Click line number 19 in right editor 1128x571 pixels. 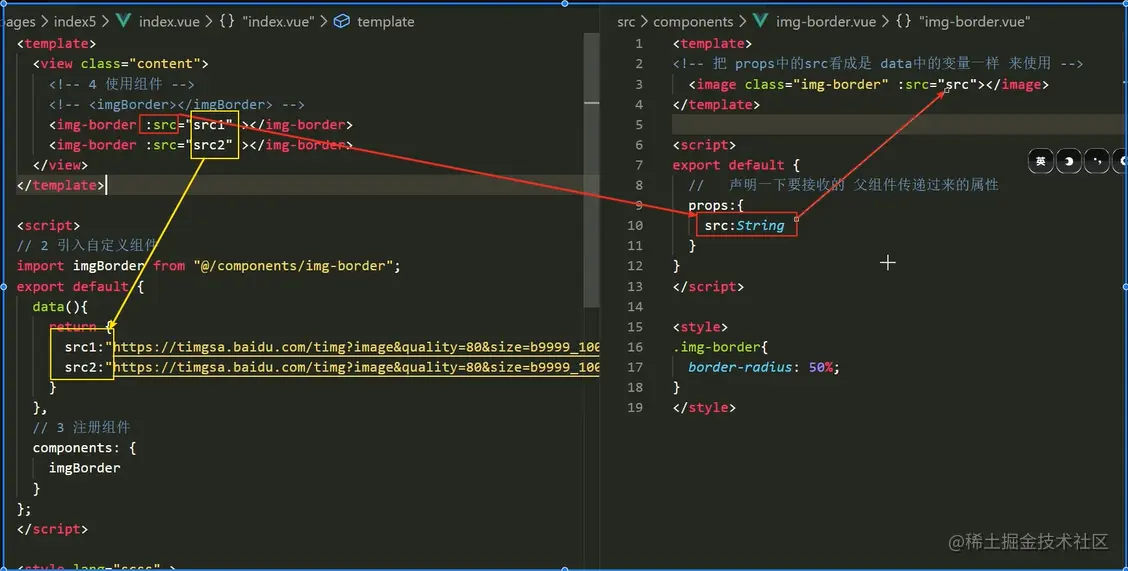(635, 407)
